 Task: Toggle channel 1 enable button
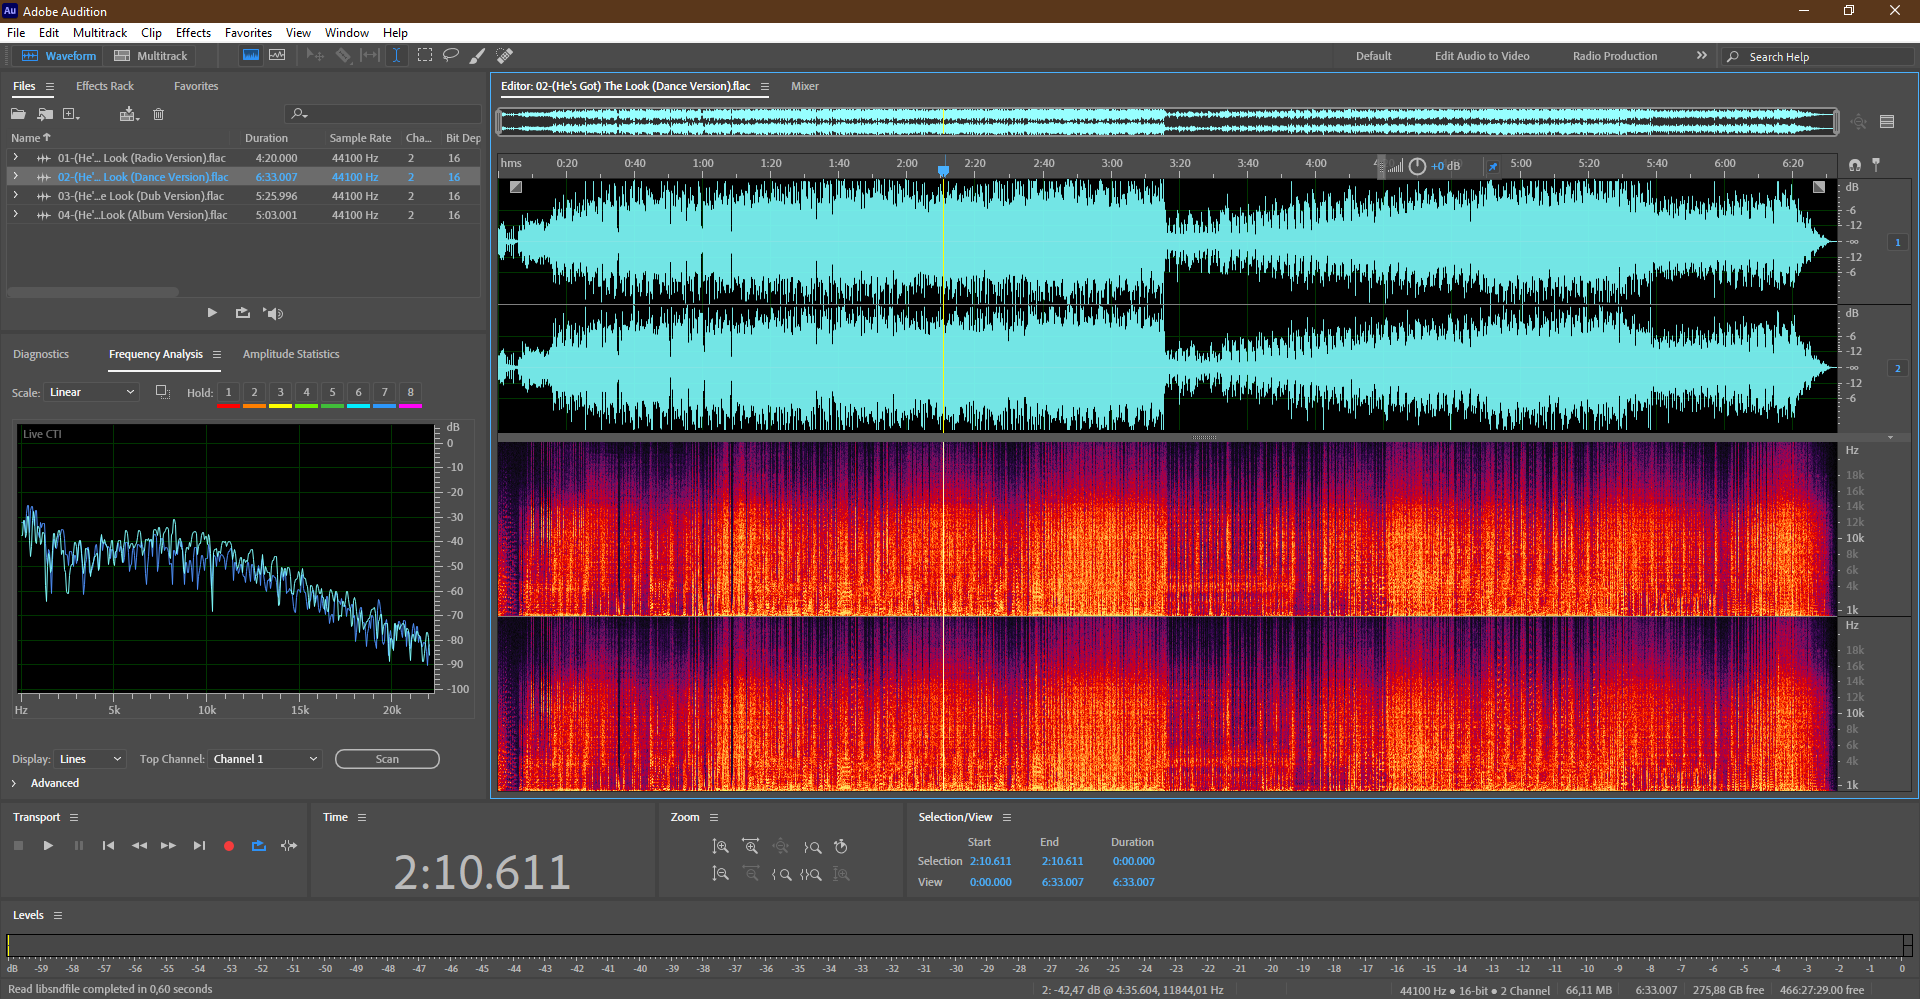(1898, 242)
